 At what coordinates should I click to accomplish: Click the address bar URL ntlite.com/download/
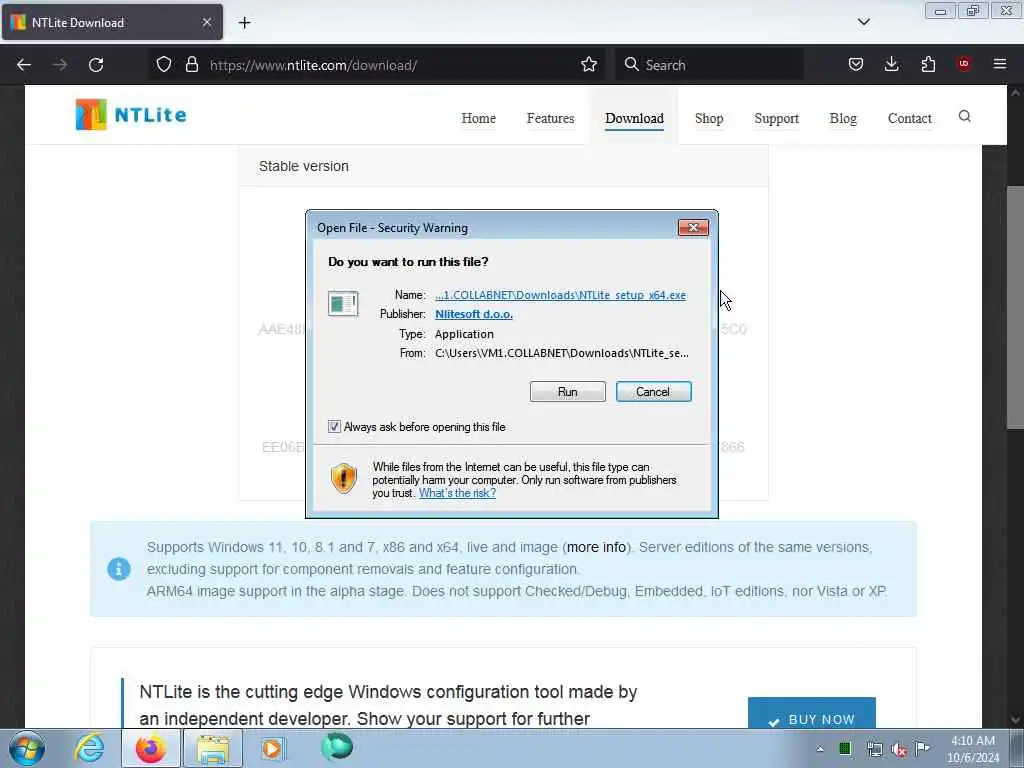pyautogui.click(x=313, y=65)
